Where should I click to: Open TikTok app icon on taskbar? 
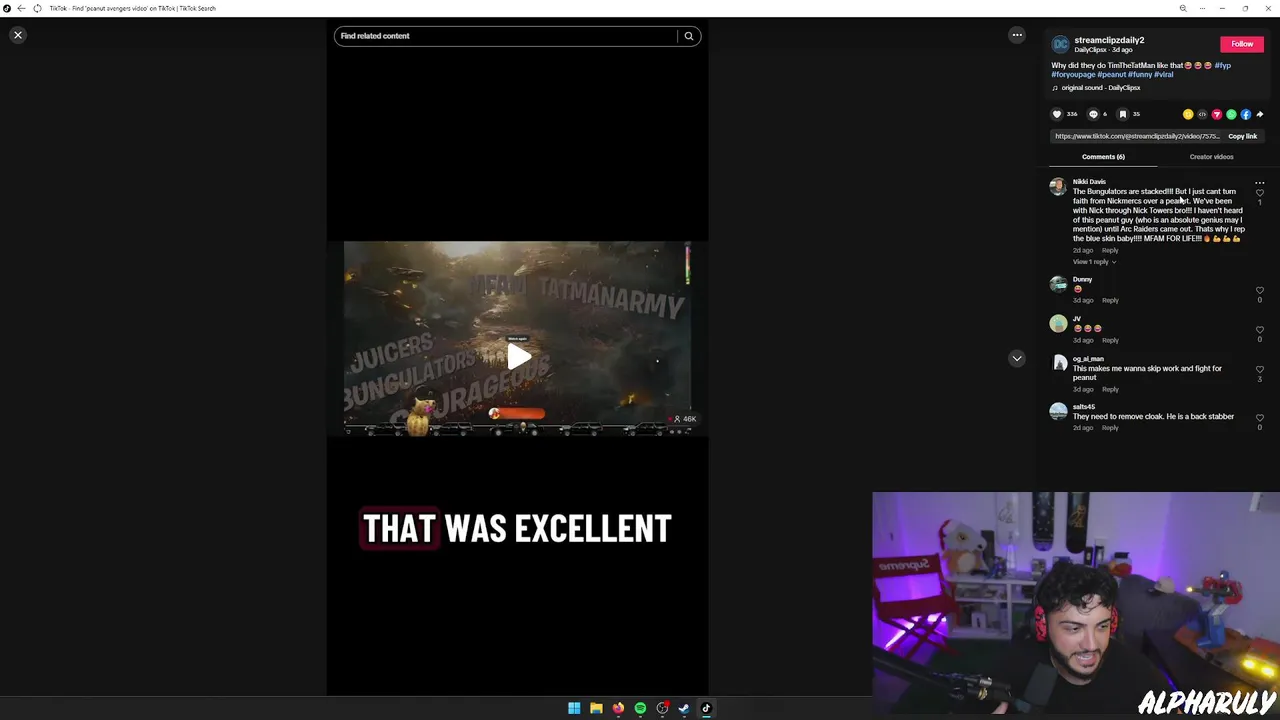coord(706,708)
